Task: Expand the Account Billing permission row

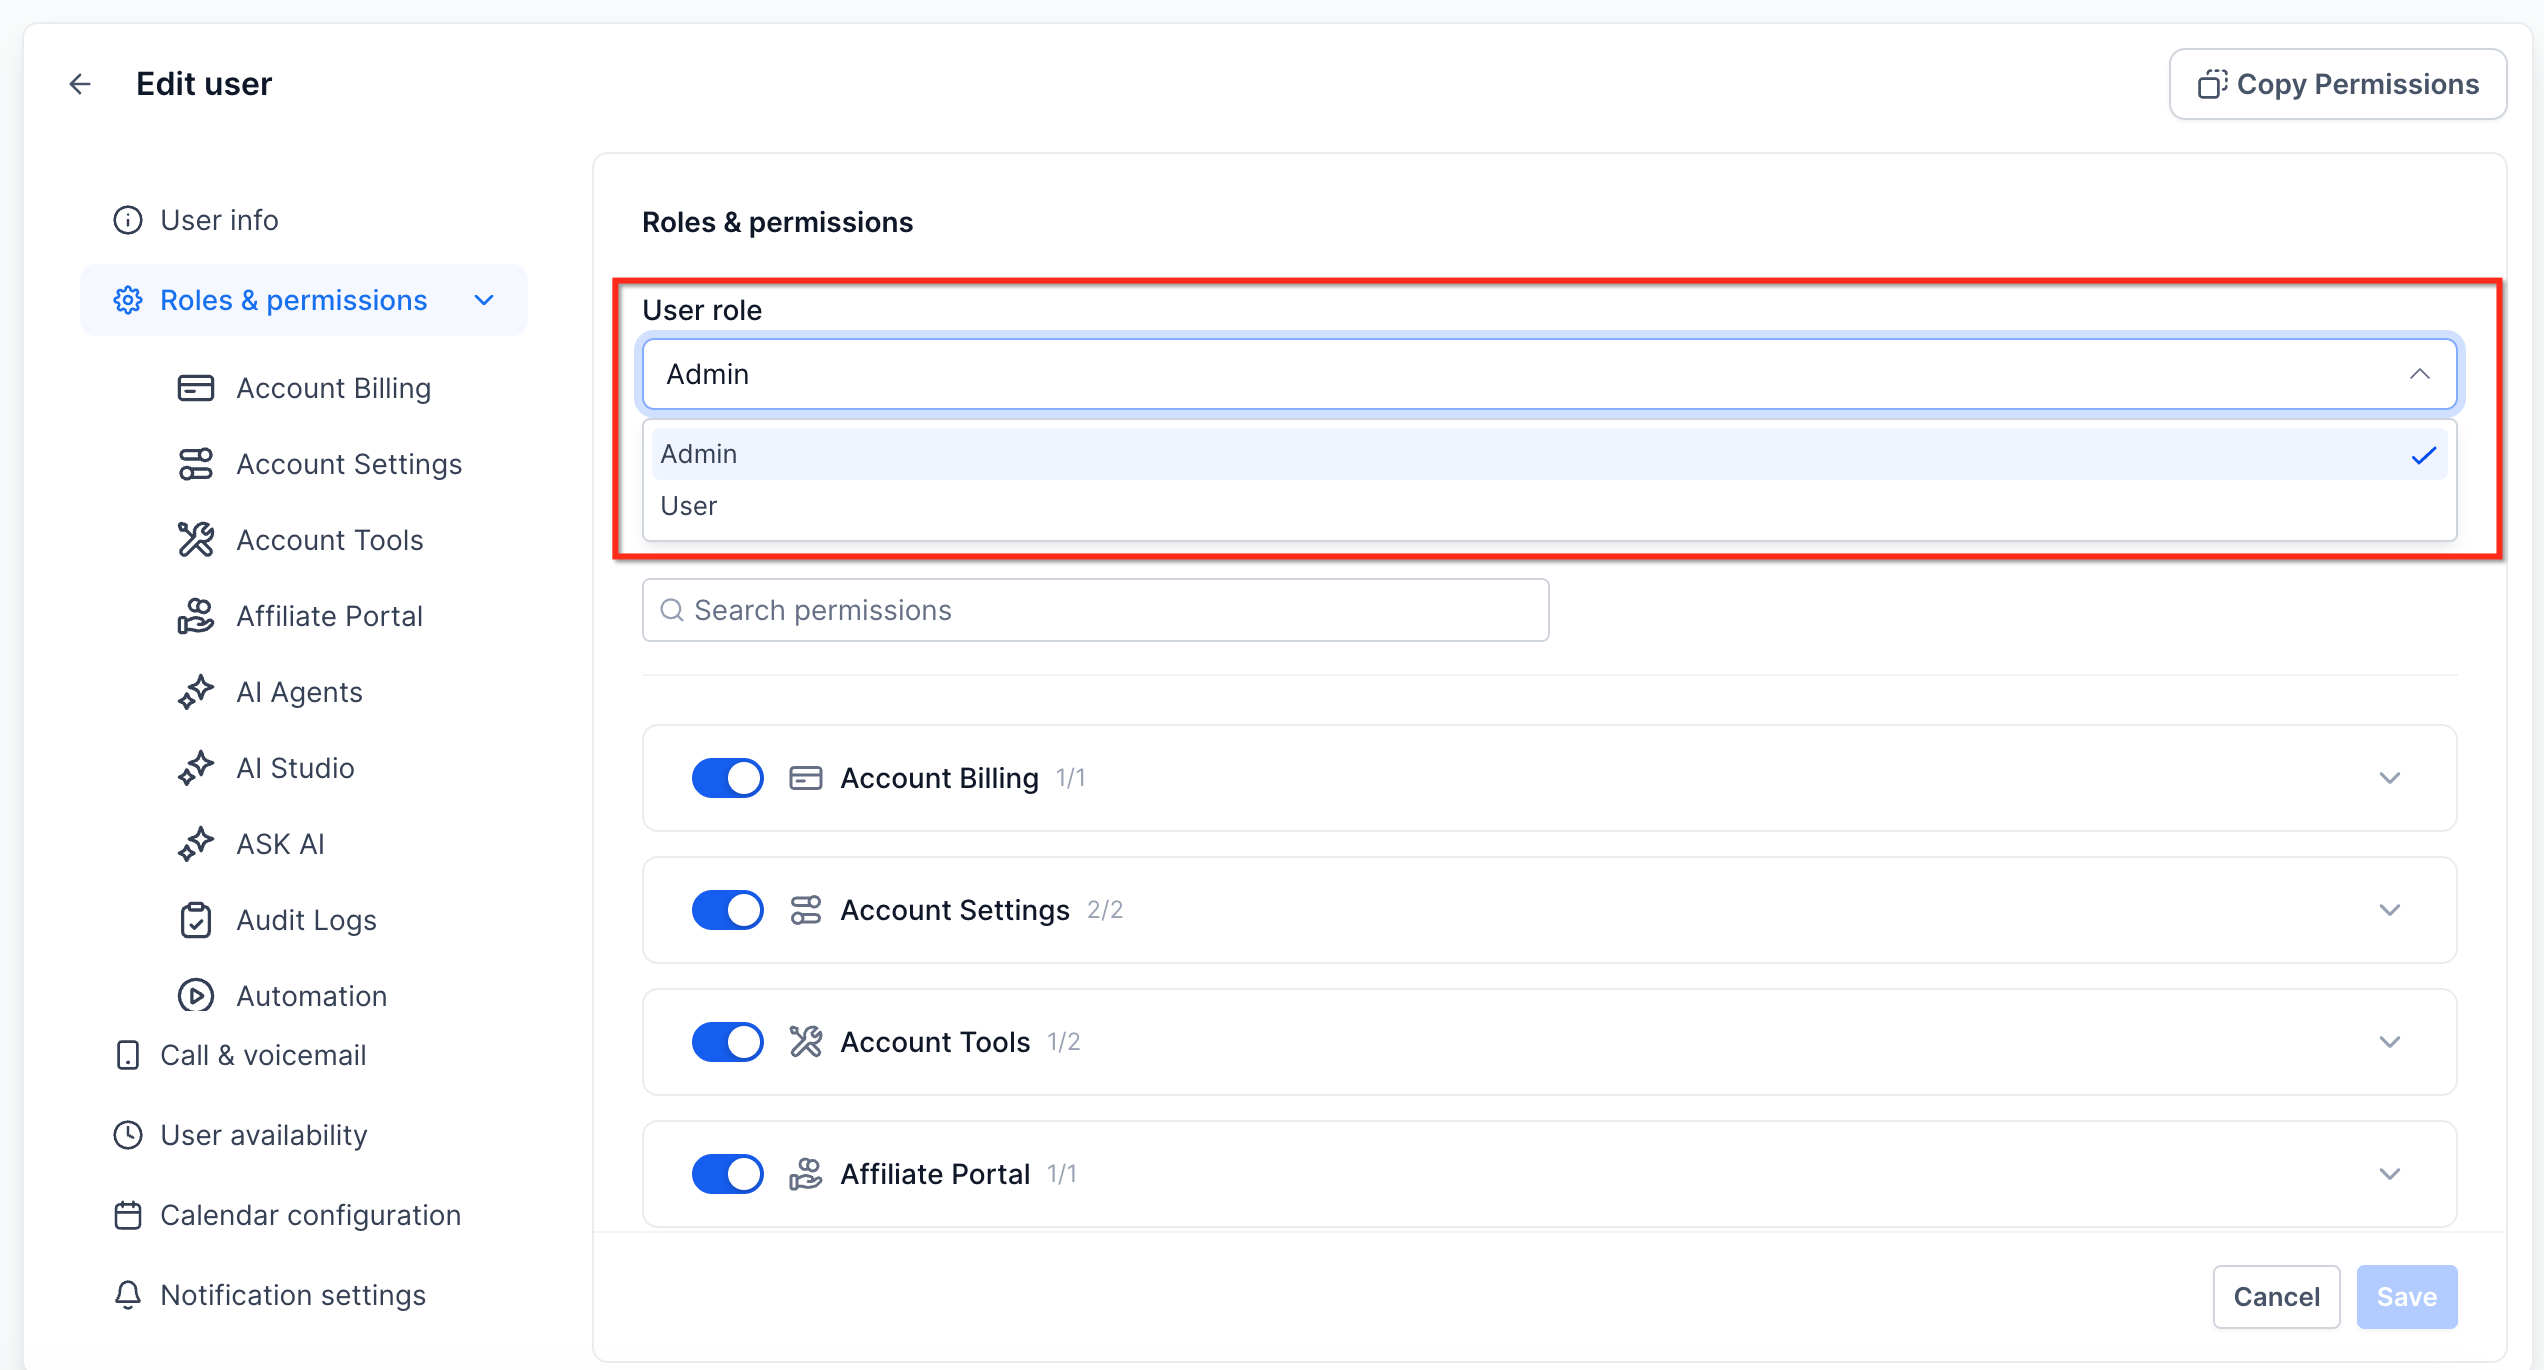Action: click(2390, 778)
